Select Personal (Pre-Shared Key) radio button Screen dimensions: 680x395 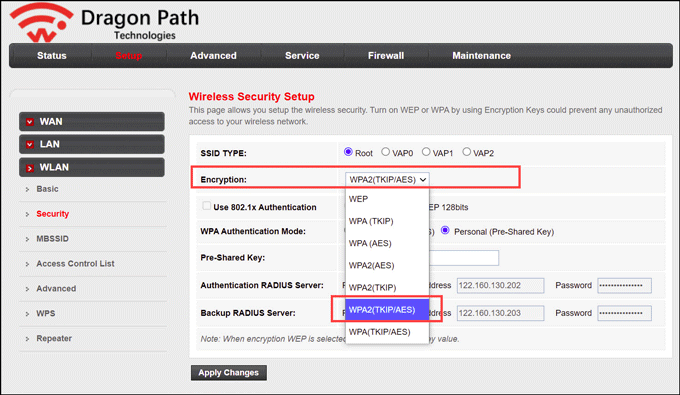445,231
